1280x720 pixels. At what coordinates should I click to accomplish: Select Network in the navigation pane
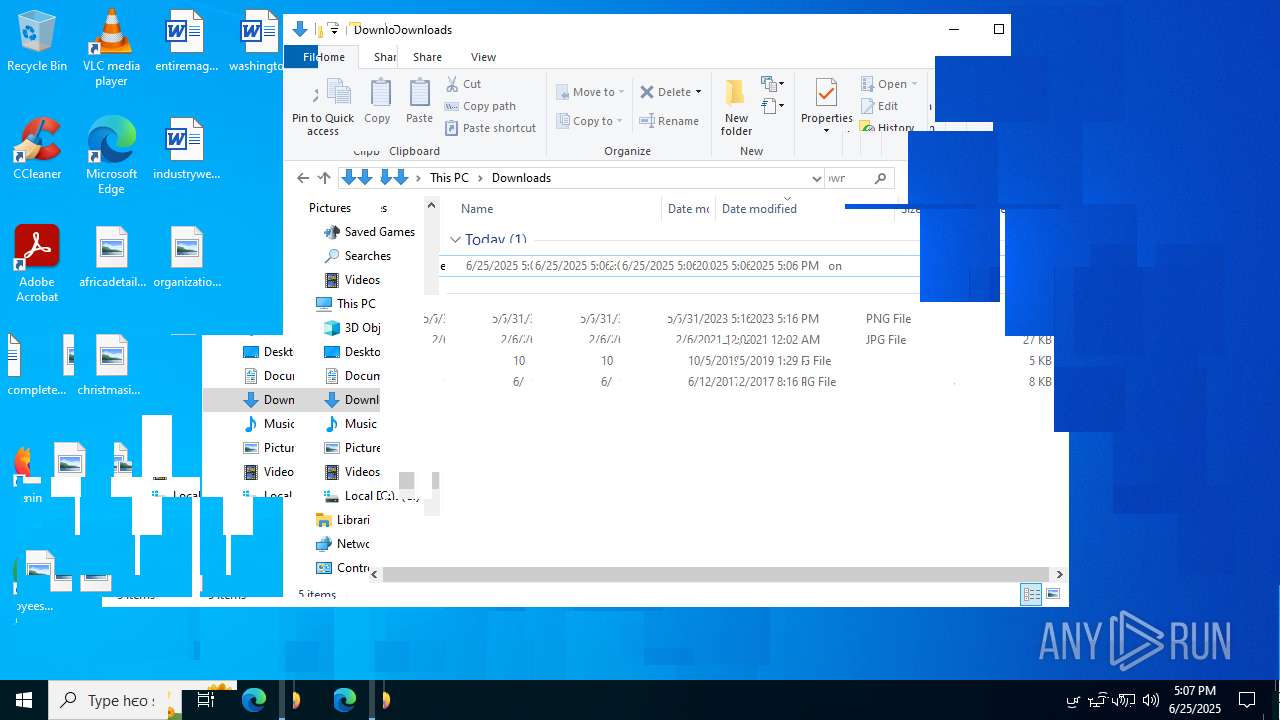tap(342, 544)
